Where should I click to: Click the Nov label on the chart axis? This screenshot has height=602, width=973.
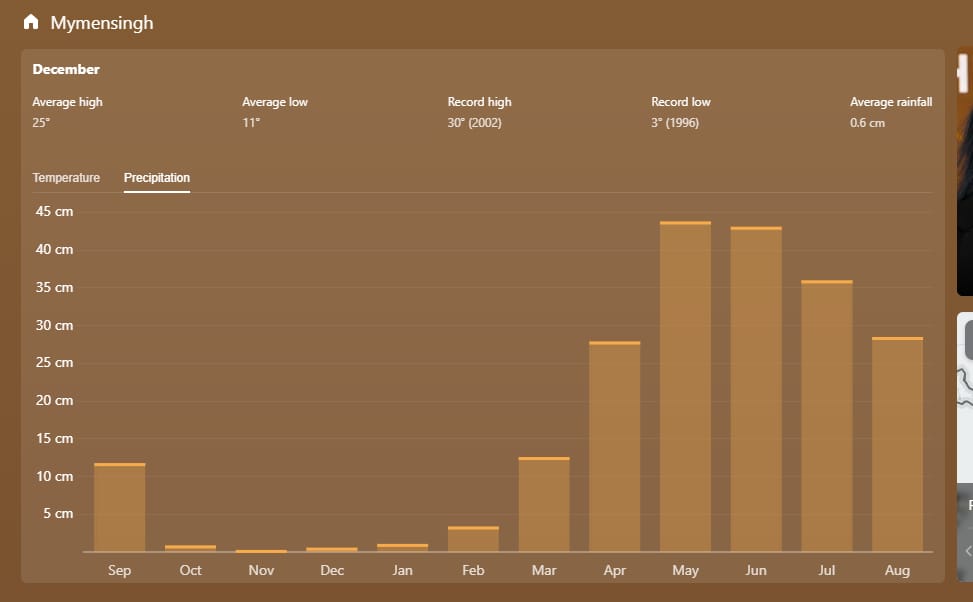[x=261, y=570]
